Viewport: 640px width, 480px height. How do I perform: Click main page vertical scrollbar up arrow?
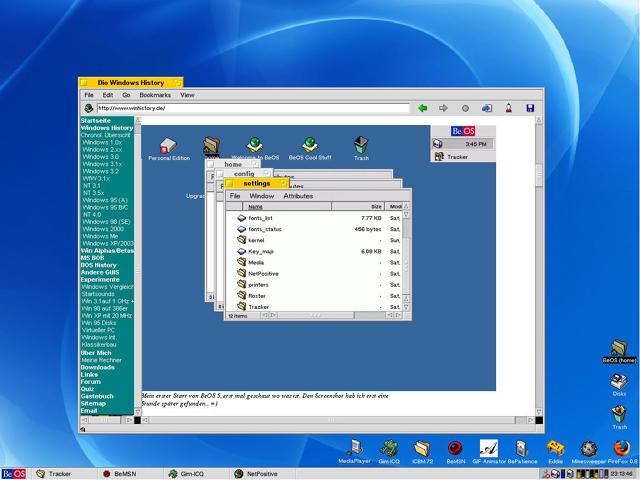[x=539, y=120]
